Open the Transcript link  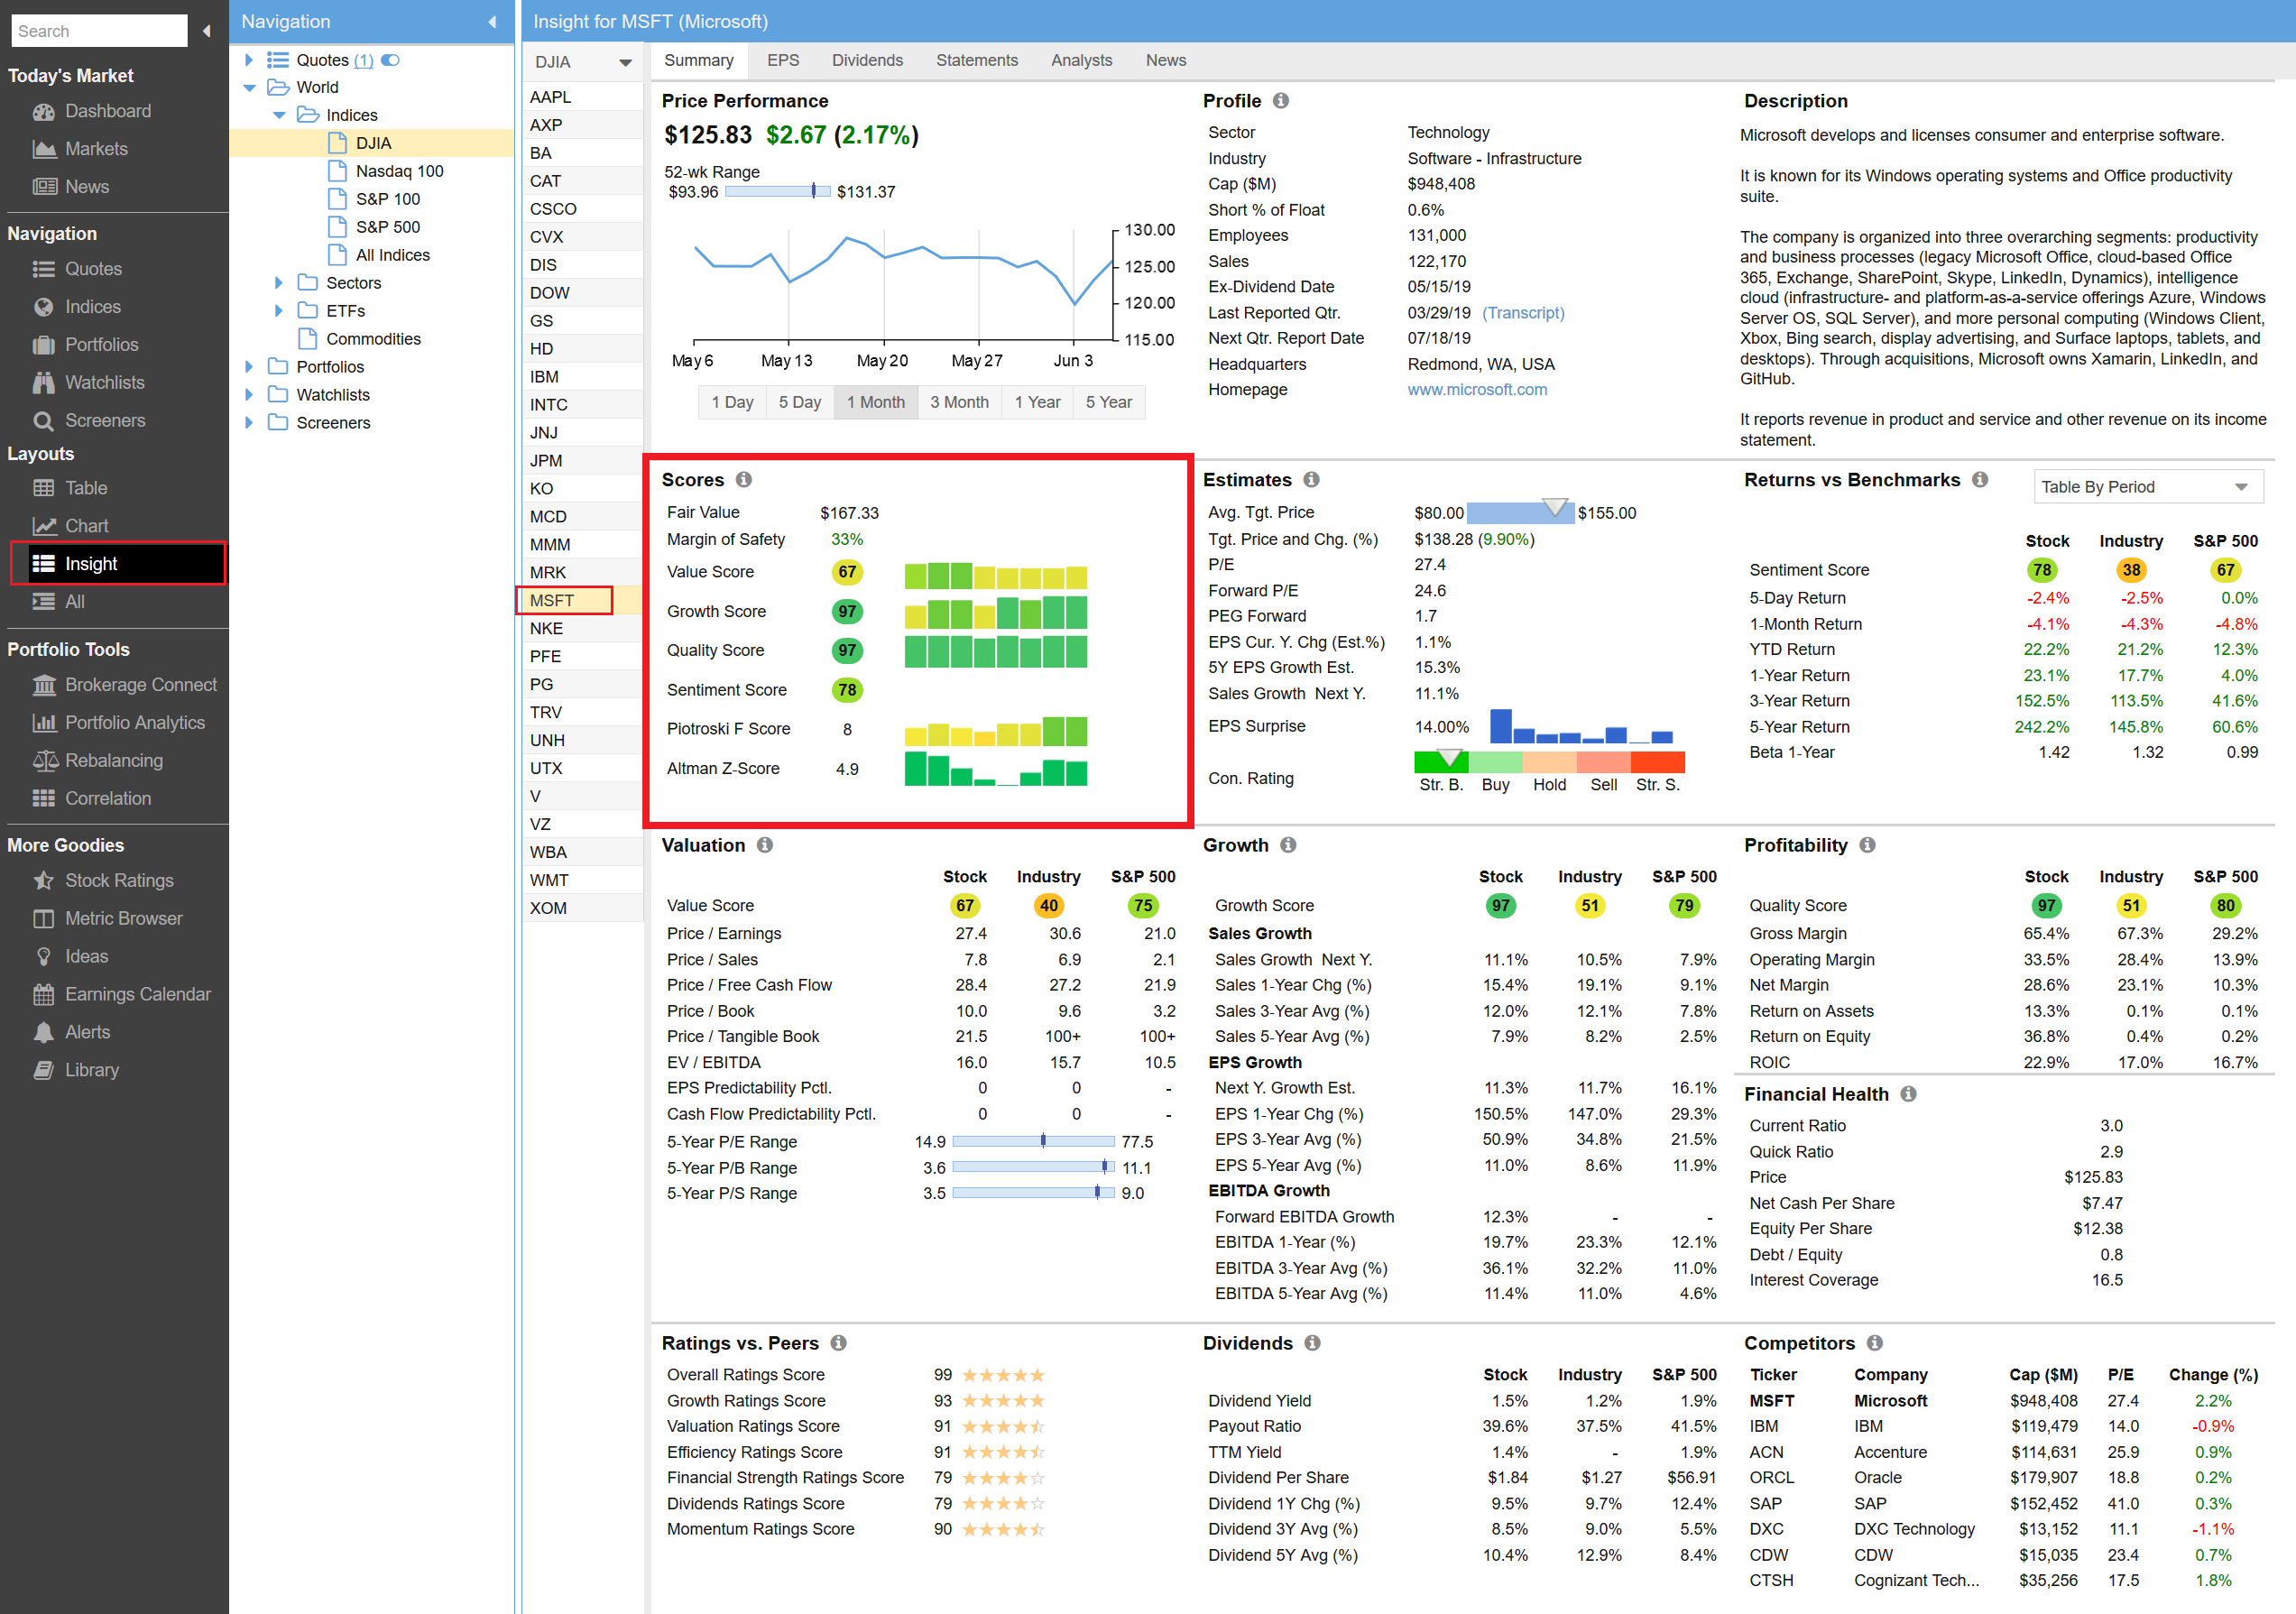point(1522,313)
